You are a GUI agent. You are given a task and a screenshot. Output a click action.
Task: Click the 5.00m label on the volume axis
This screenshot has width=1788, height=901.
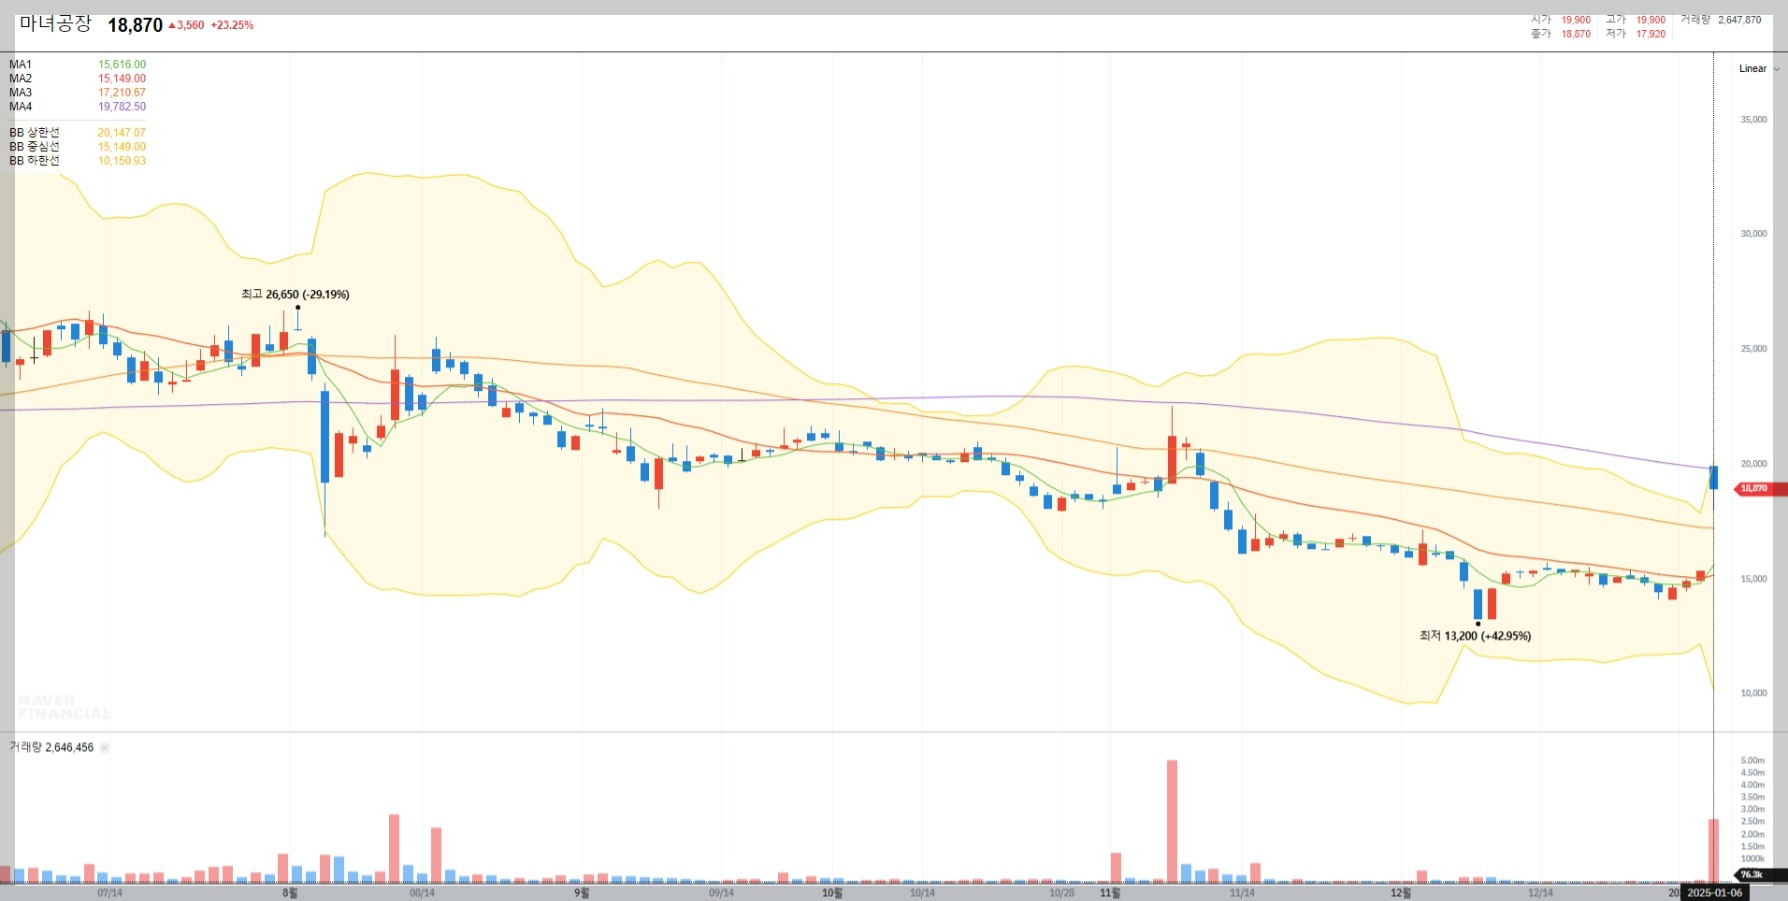tap(1752, 761)
